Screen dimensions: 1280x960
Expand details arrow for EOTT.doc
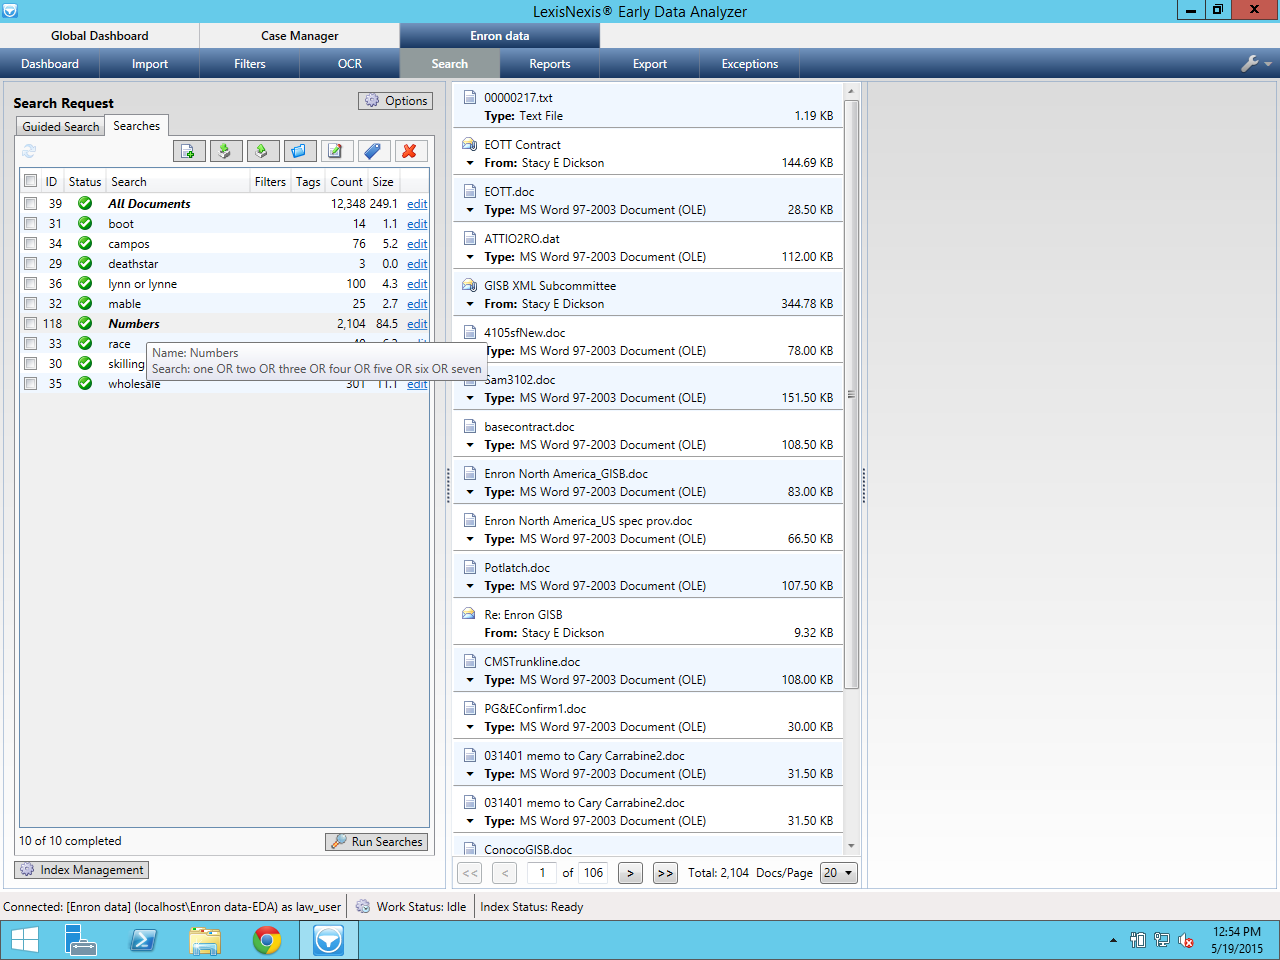tap(470, 210)
